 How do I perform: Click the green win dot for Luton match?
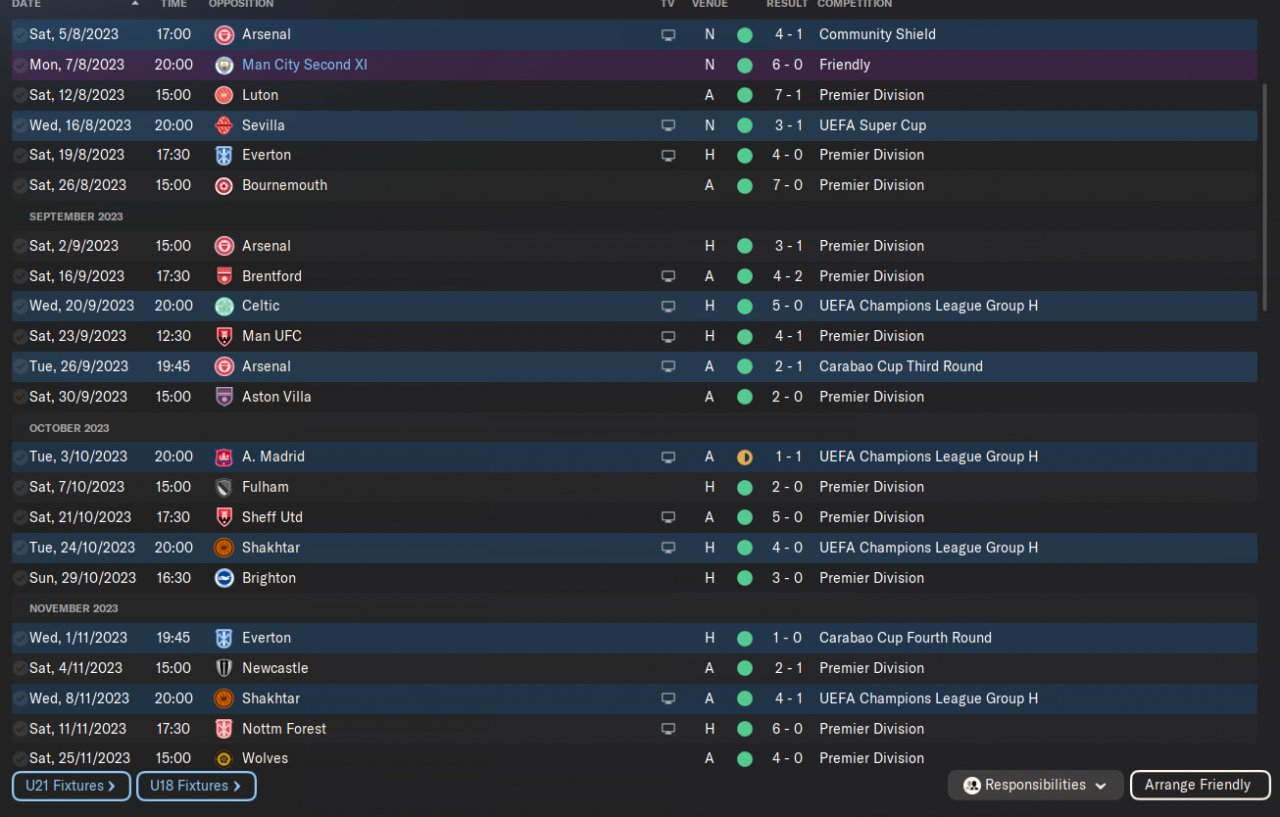coord(744,95)
